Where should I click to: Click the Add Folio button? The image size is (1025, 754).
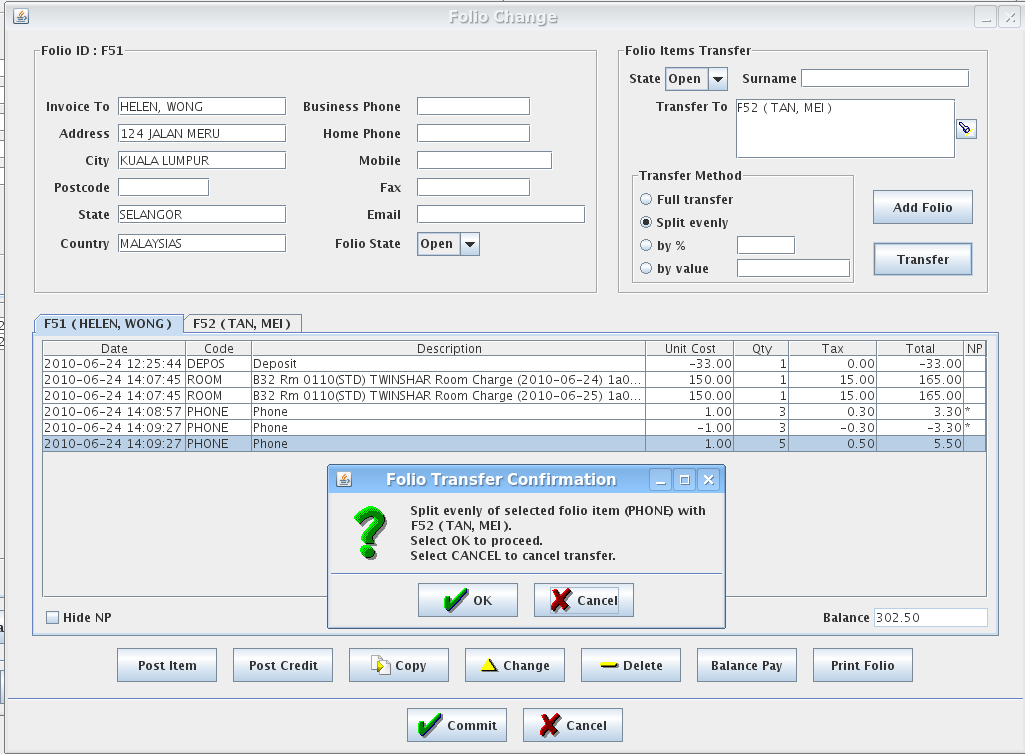coord(923,207)
